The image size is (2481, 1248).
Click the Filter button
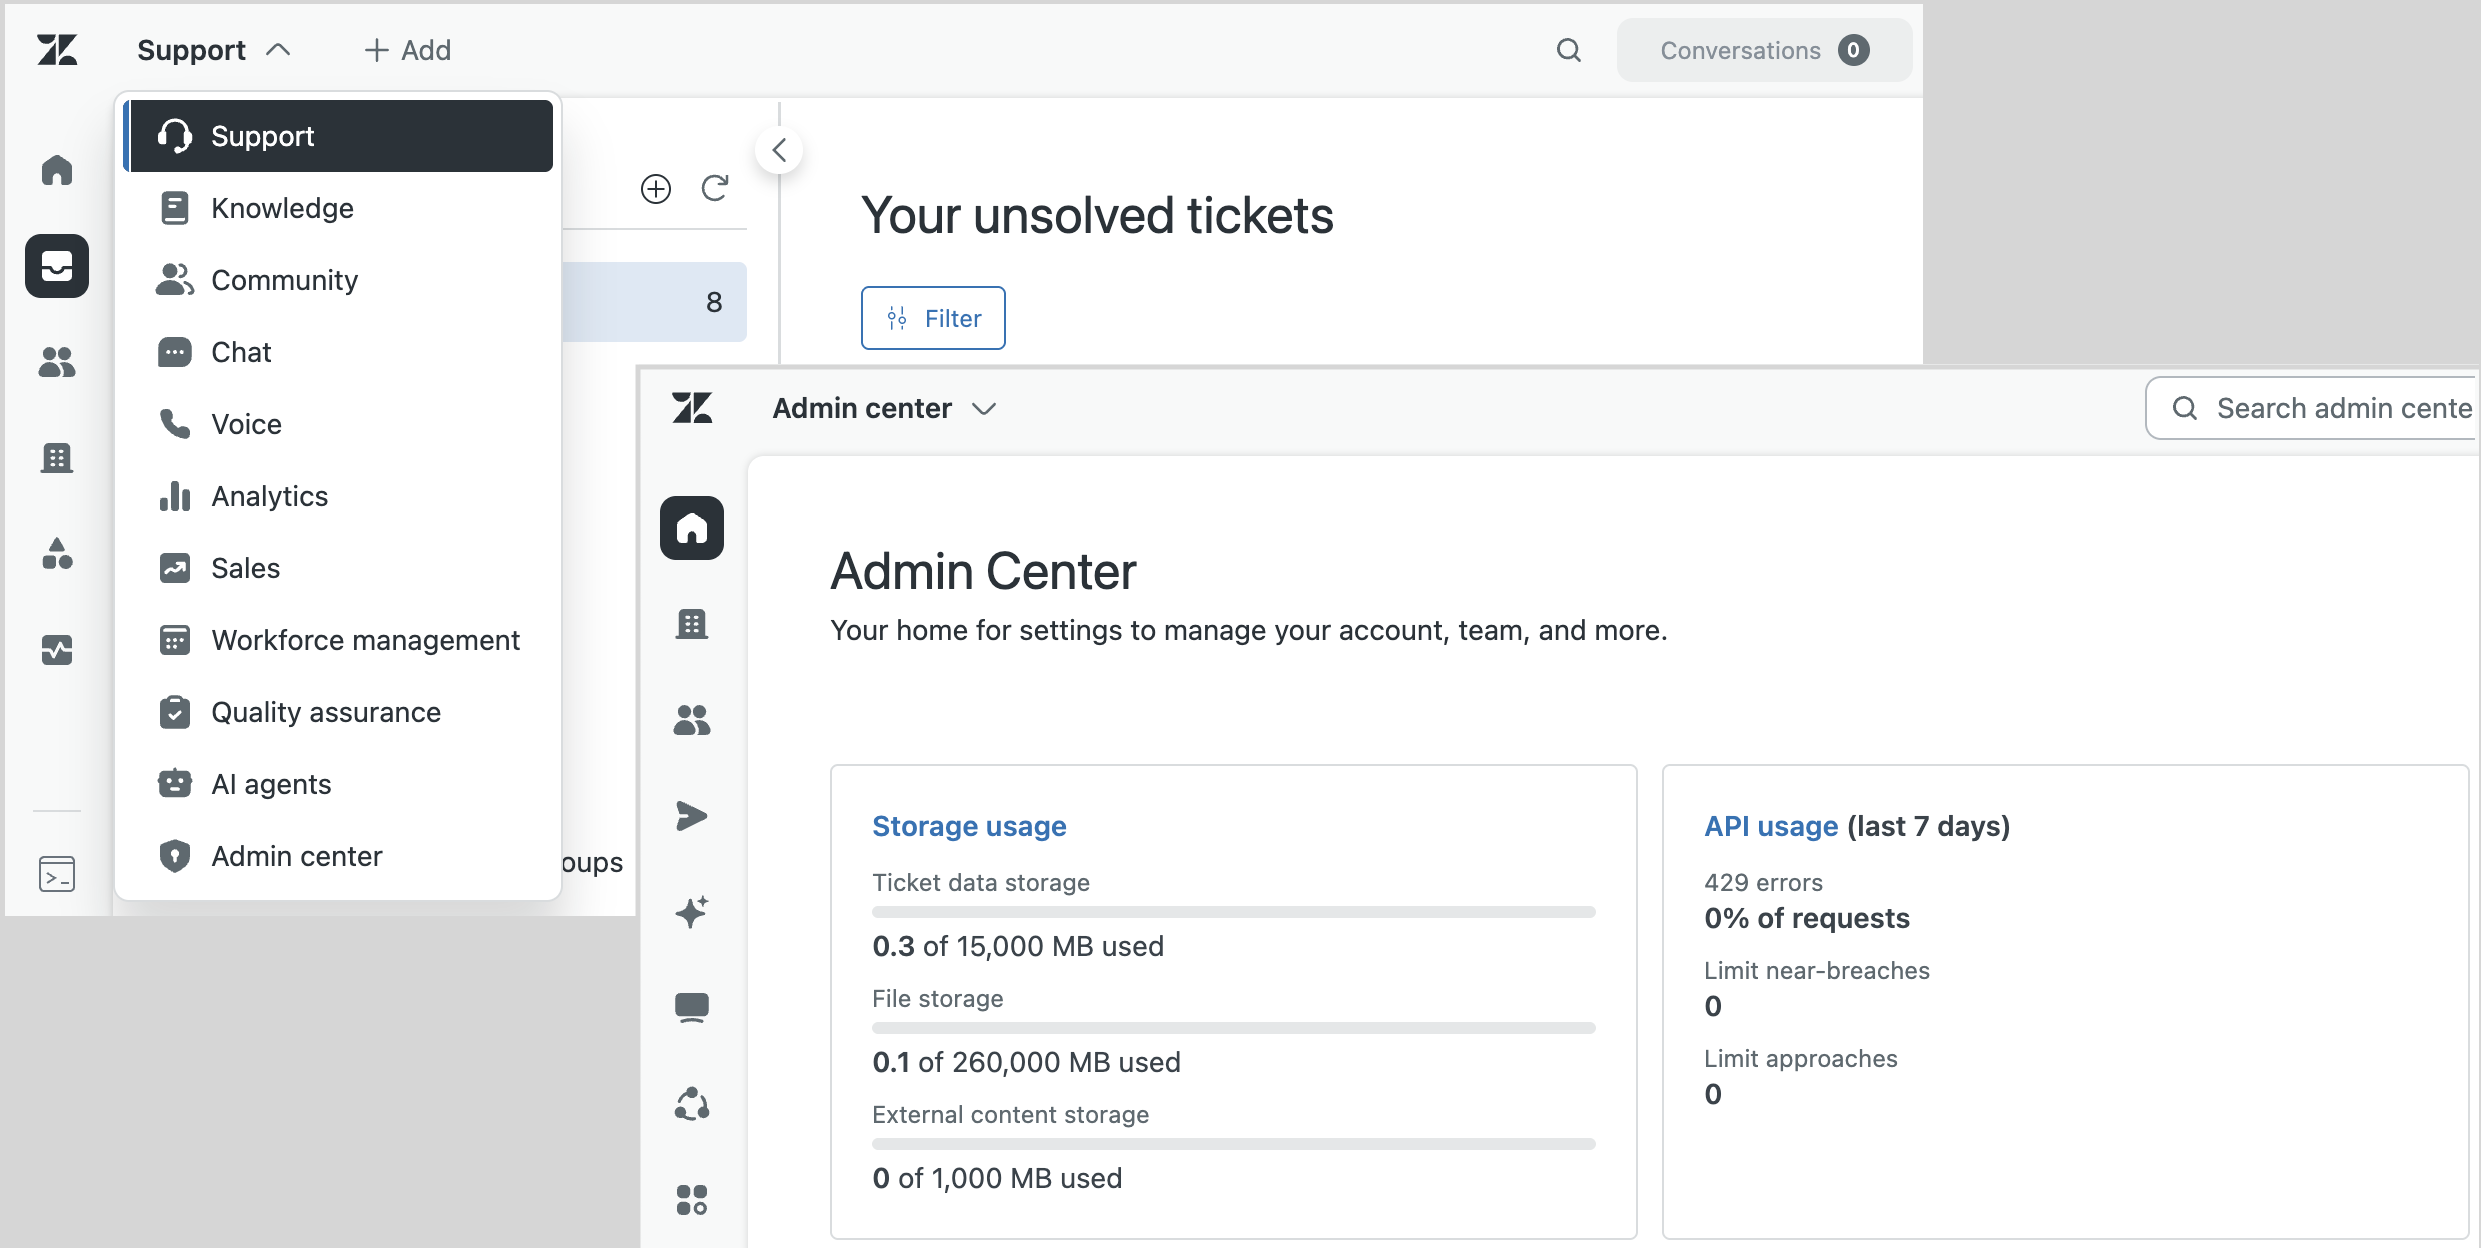coord(933,318)
